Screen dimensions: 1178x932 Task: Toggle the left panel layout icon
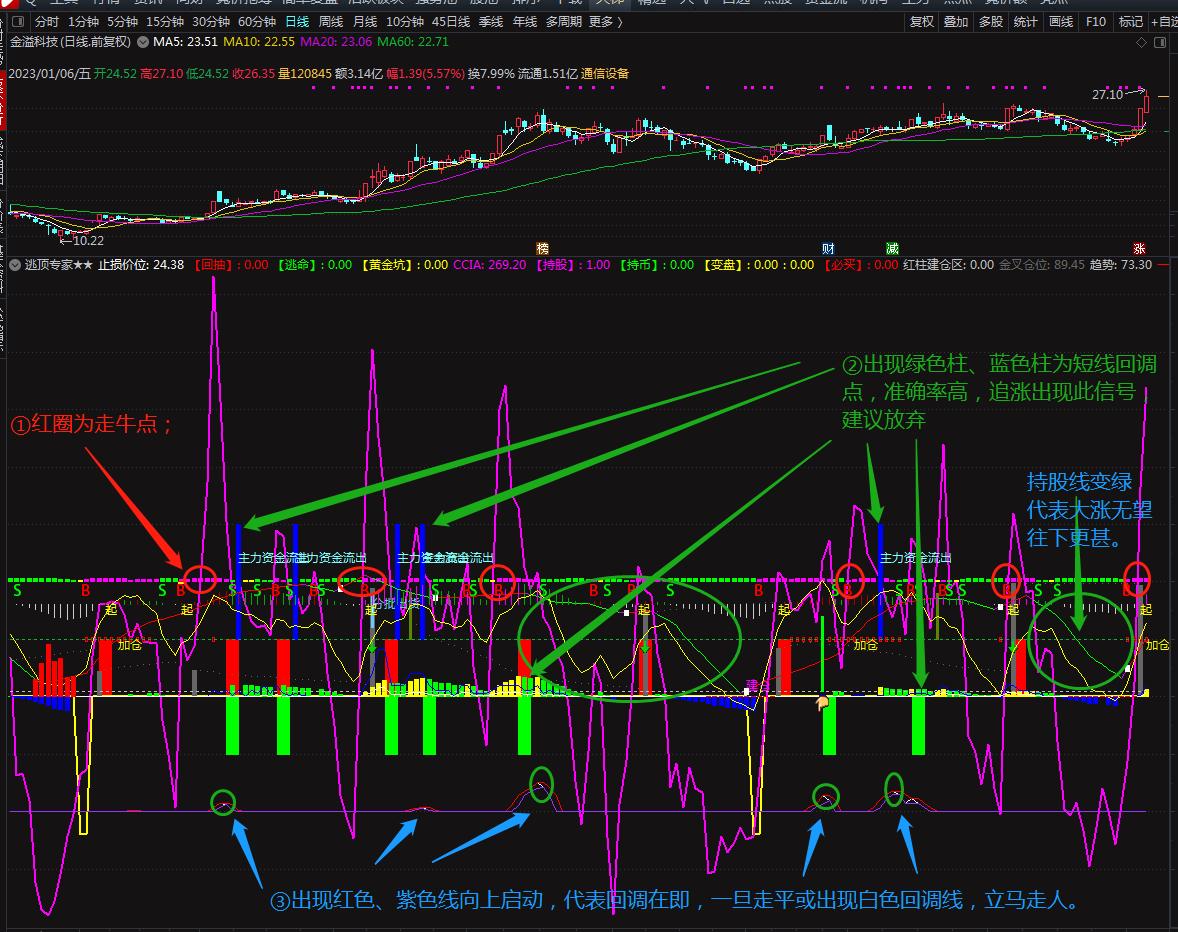click(x=18, y=22)
